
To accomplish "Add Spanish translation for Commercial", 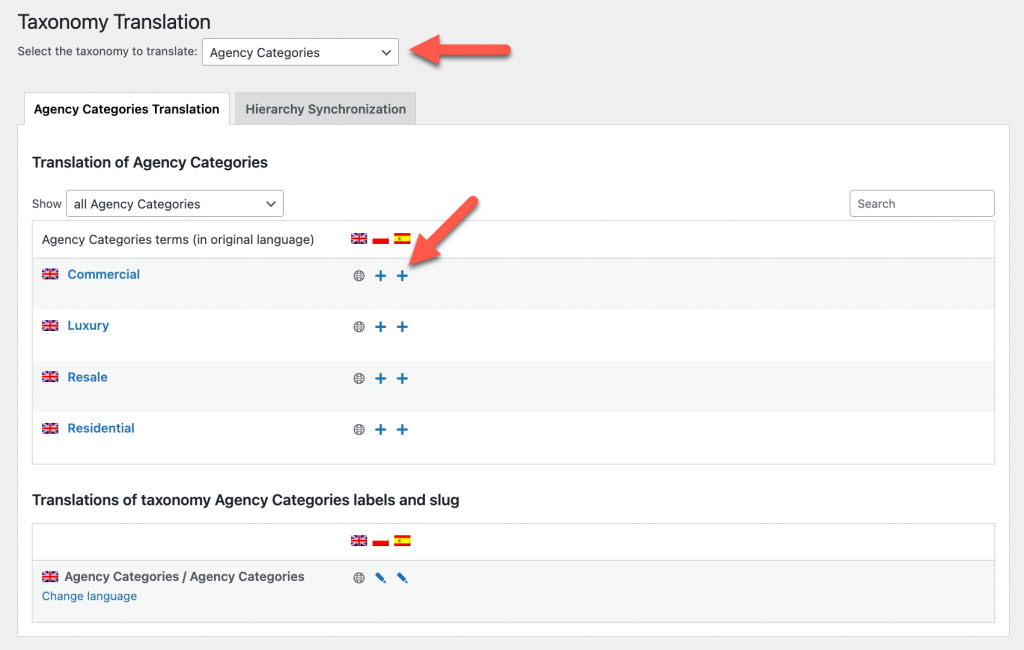I will [x=402, y=276].
